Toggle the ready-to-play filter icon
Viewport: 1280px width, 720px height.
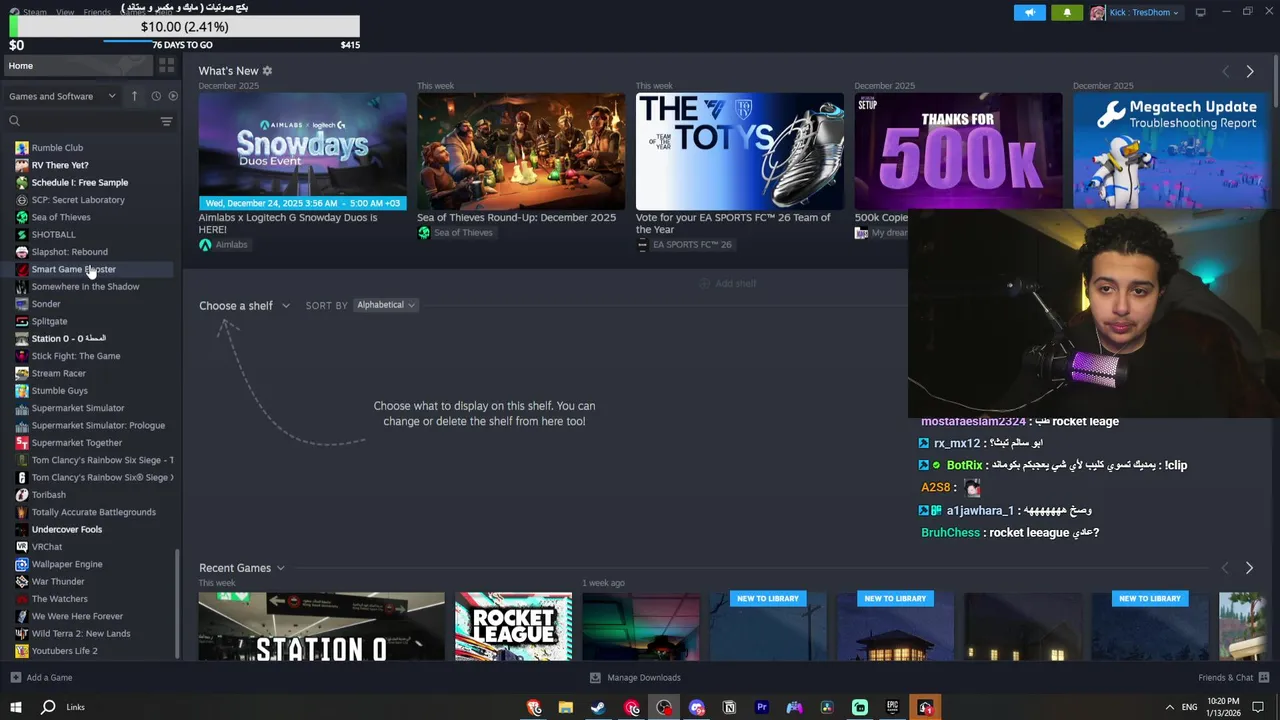pyautogui.click(x=173, y=96)
